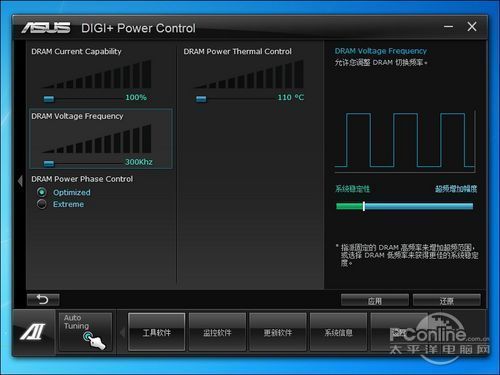The height and width of the screenshot is (375, 500).
Task: Open the 工具软件 tools menu
Action: 157,332
